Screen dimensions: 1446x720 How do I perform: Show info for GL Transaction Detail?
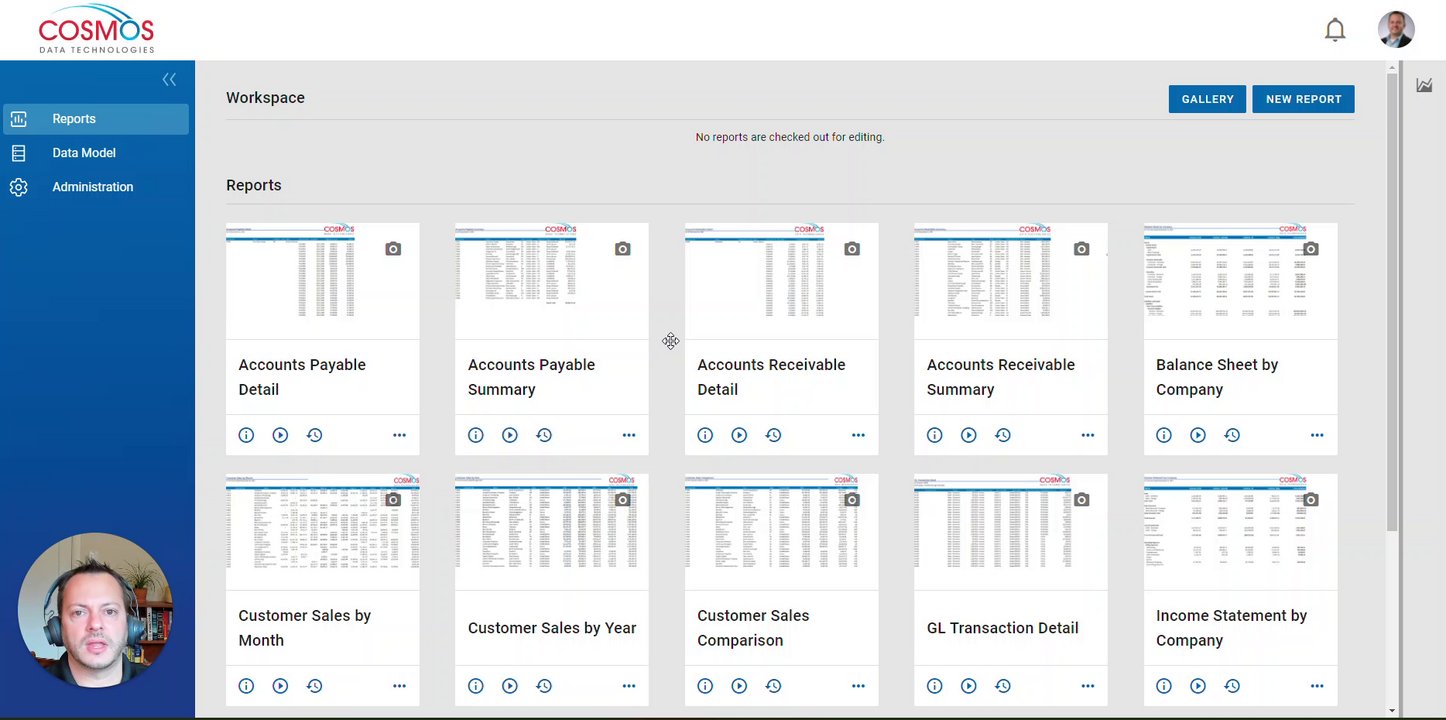(934, 686)
